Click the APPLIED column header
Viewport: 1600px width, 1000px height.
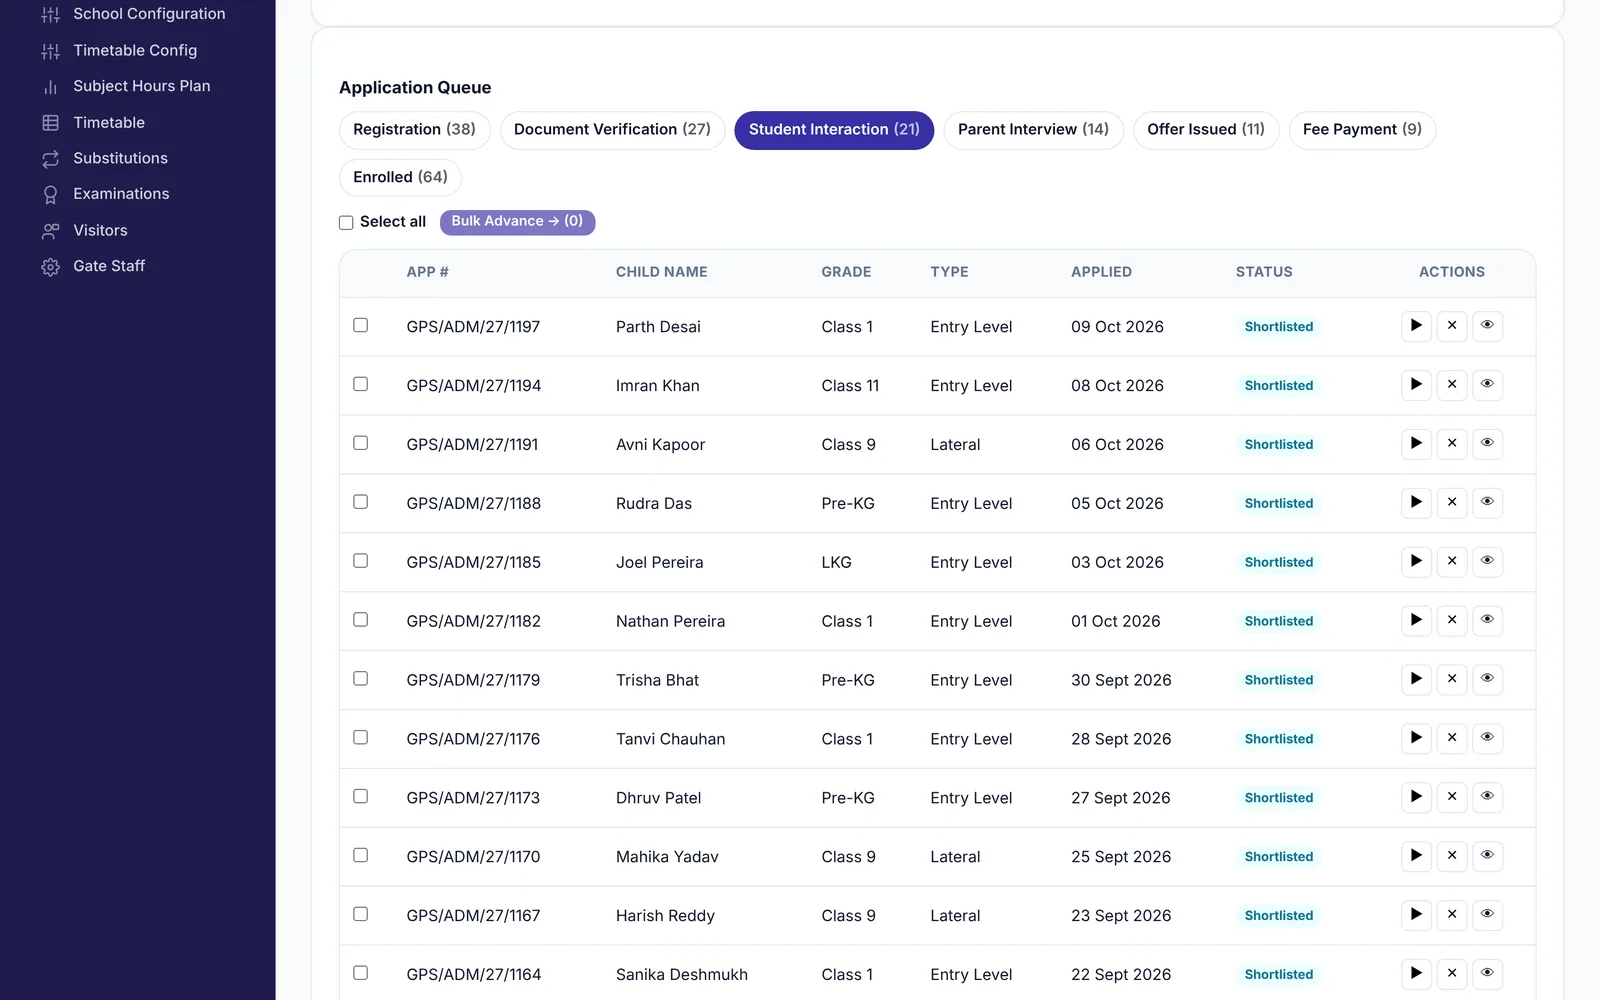[x=1101, y=272]
